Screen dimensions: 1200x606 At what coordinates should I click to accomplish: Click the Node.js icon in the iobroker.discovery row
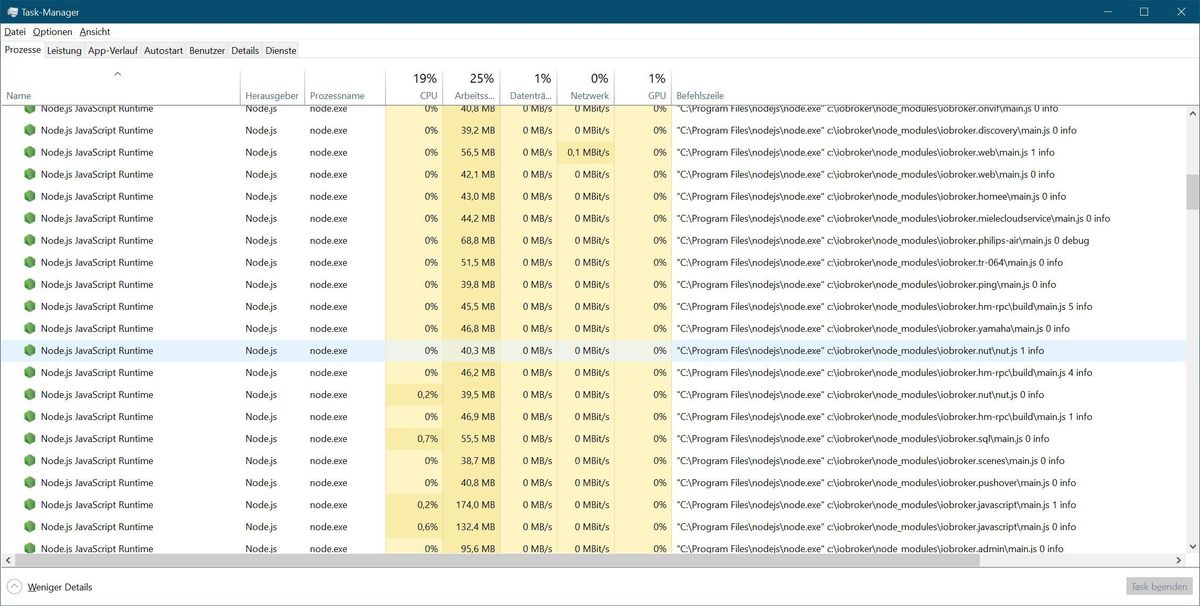30,130
